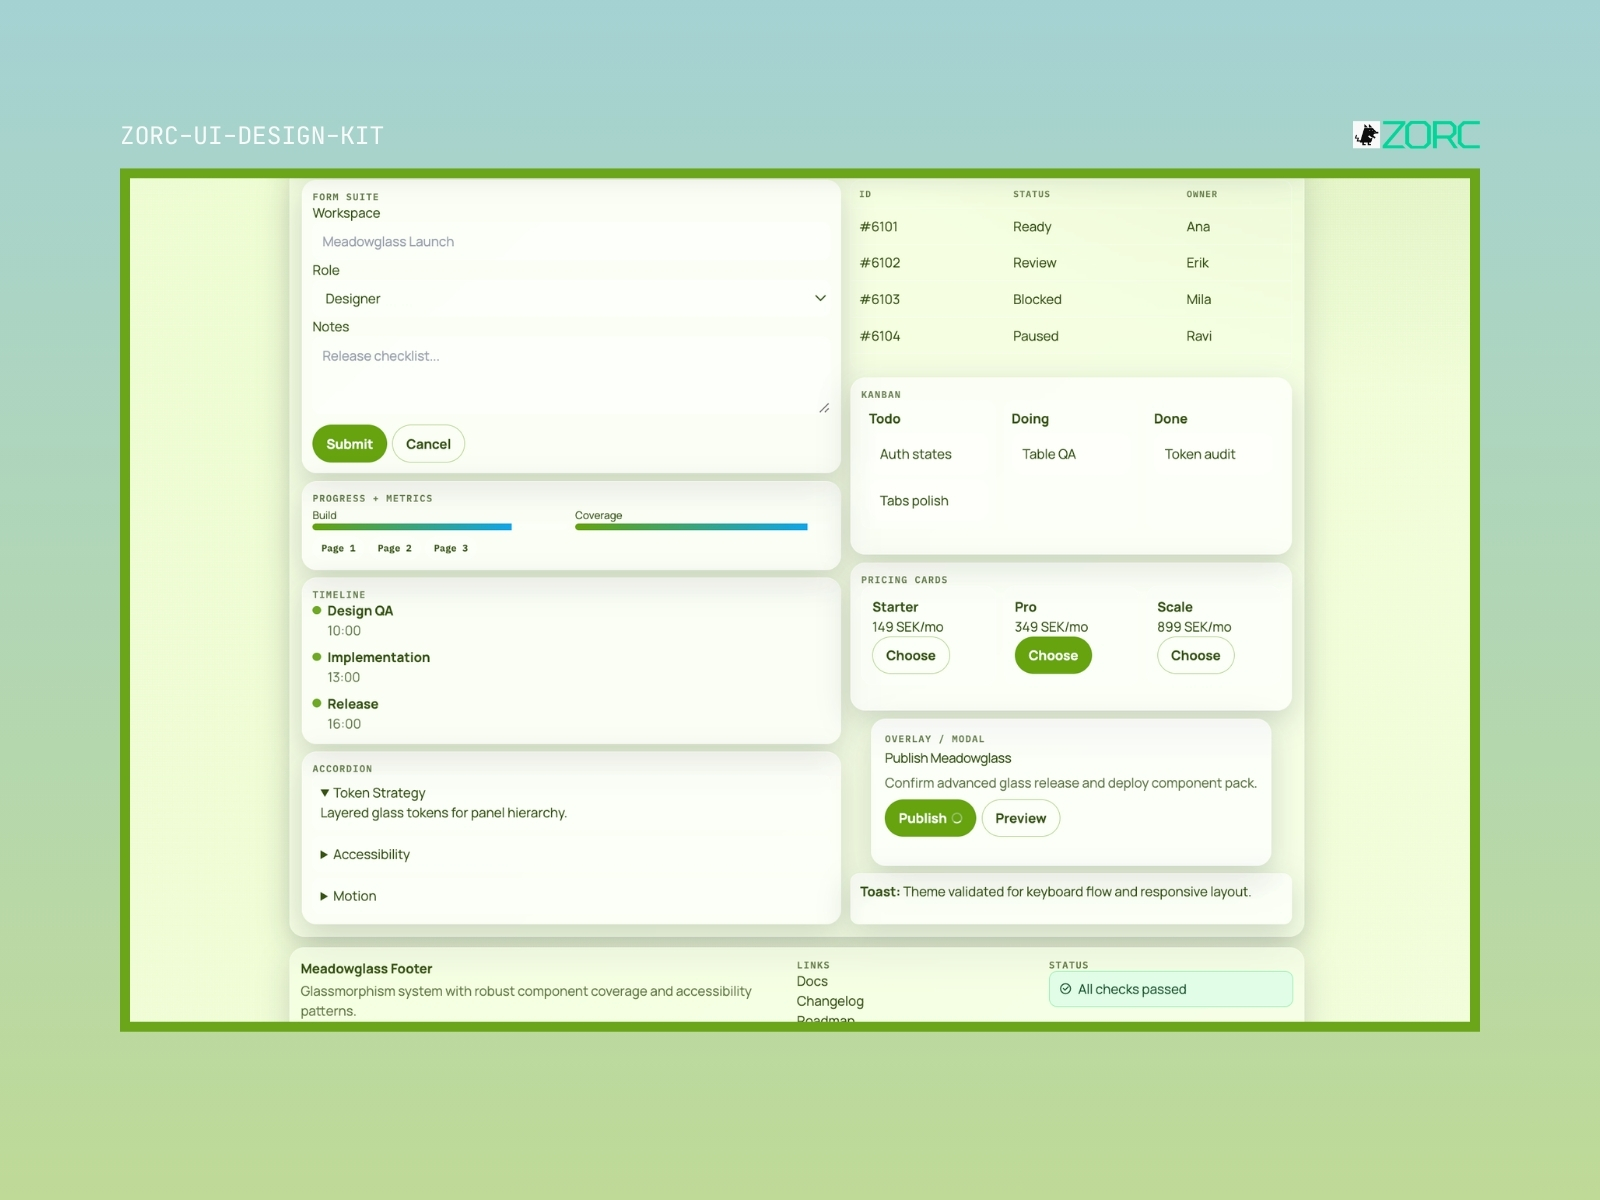This screenshot has height=1200, width=1600.
Task: Click the Done column heading
Action: (x=1171, y=419)
